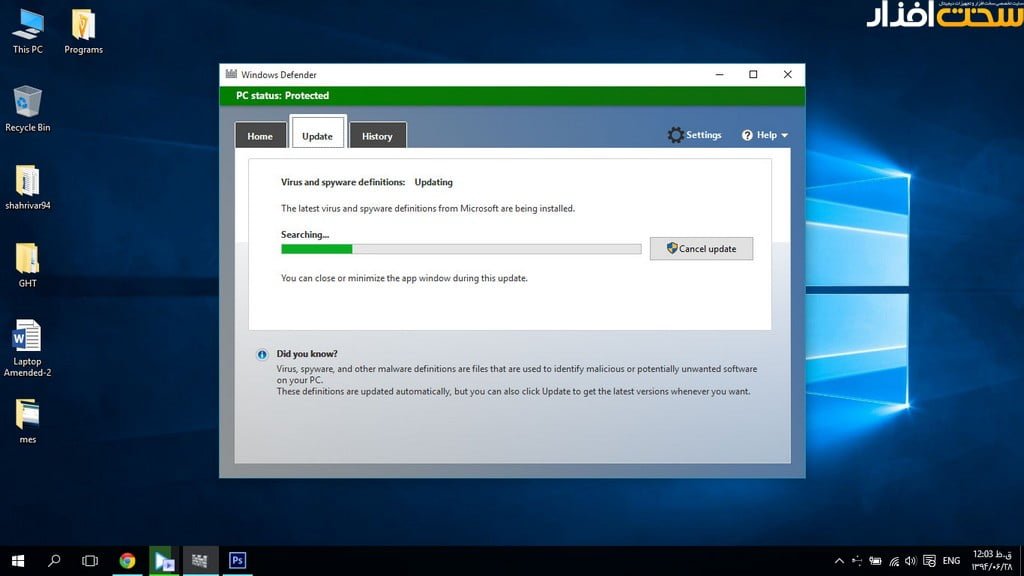Open the History tab
Viewport: 1024px width, 576px height.
pos(377,136)
